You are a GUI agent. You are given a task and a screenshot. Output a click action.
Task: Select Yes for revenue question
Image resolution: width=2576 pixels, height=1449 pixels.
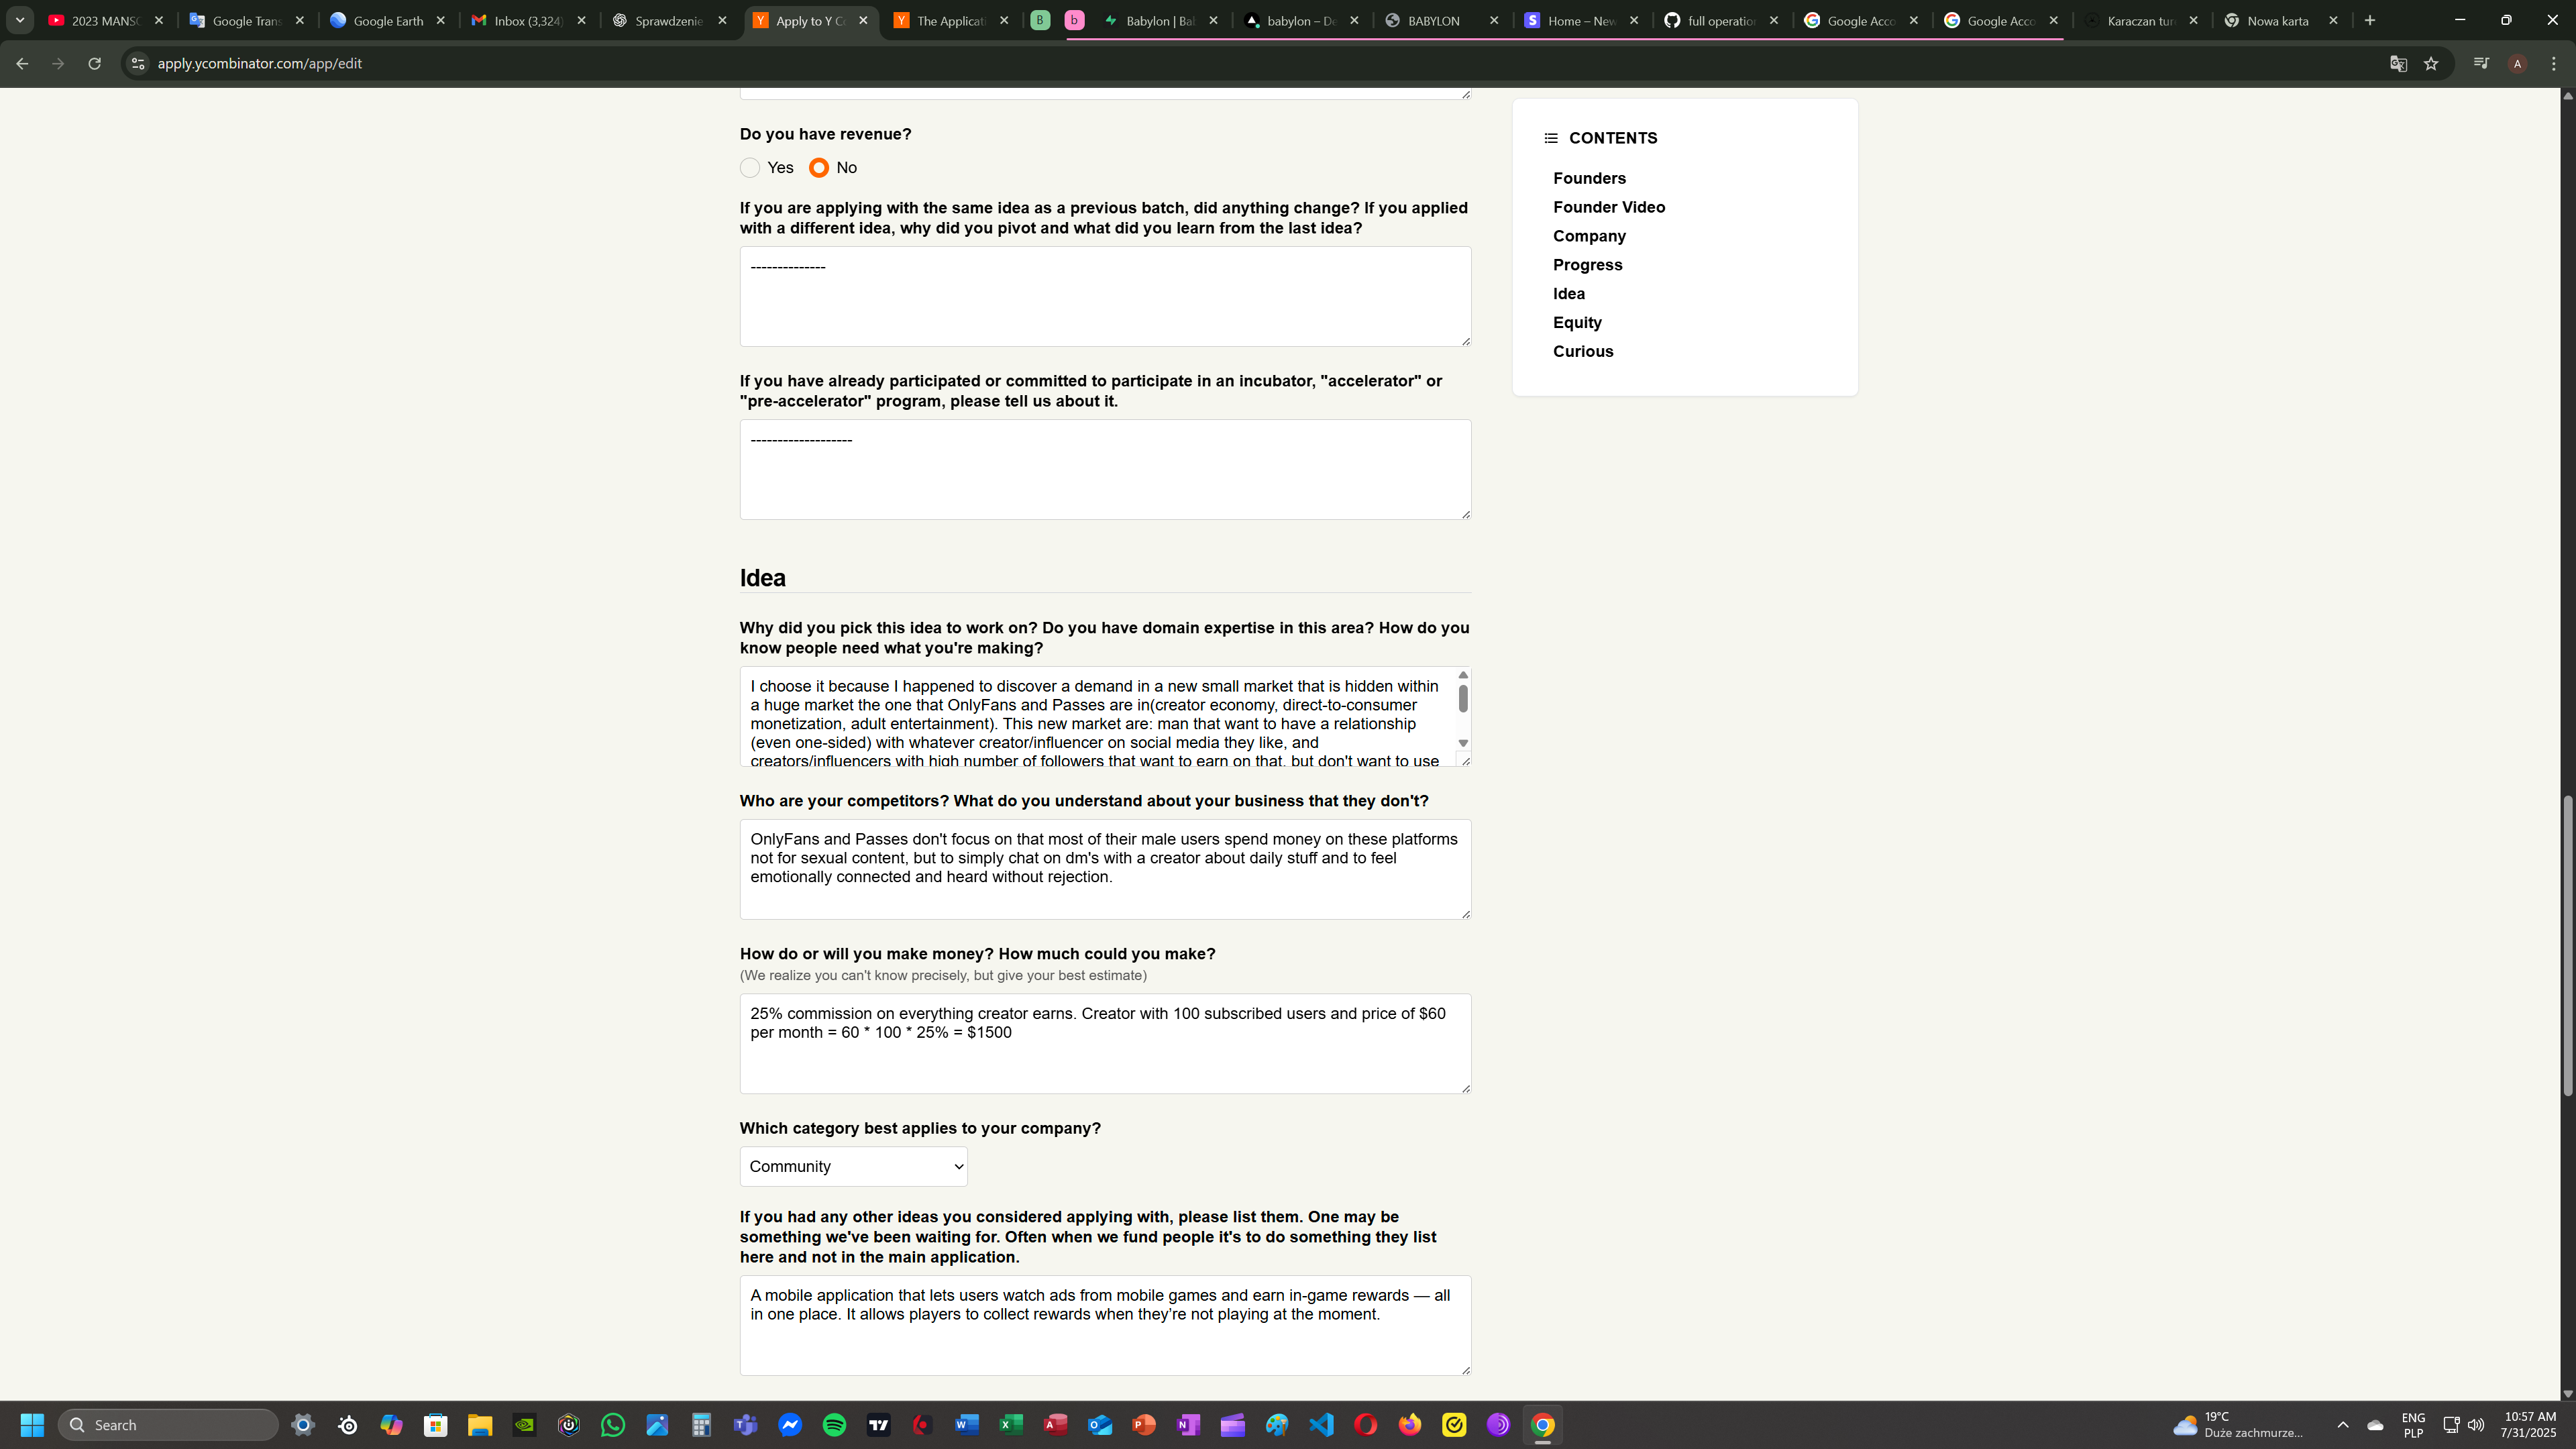tap(750, 167)
